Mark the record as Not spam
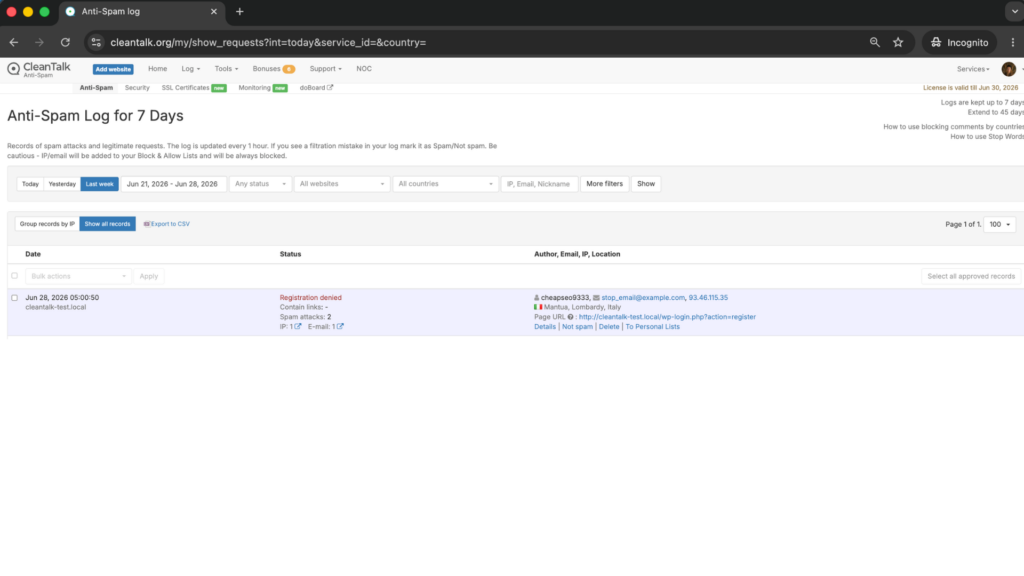This screenshot has height=576, width=1024. 577,327
